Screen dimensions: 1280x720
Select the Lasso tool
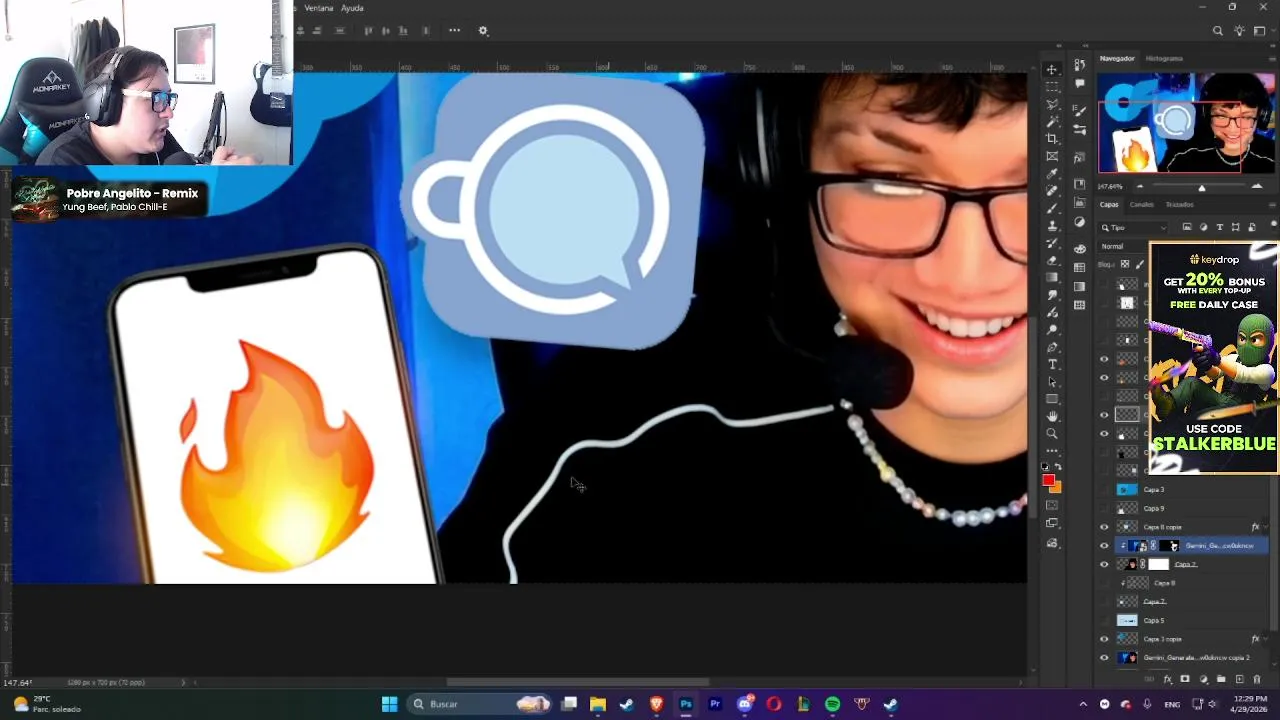(x=1052, y=104)
